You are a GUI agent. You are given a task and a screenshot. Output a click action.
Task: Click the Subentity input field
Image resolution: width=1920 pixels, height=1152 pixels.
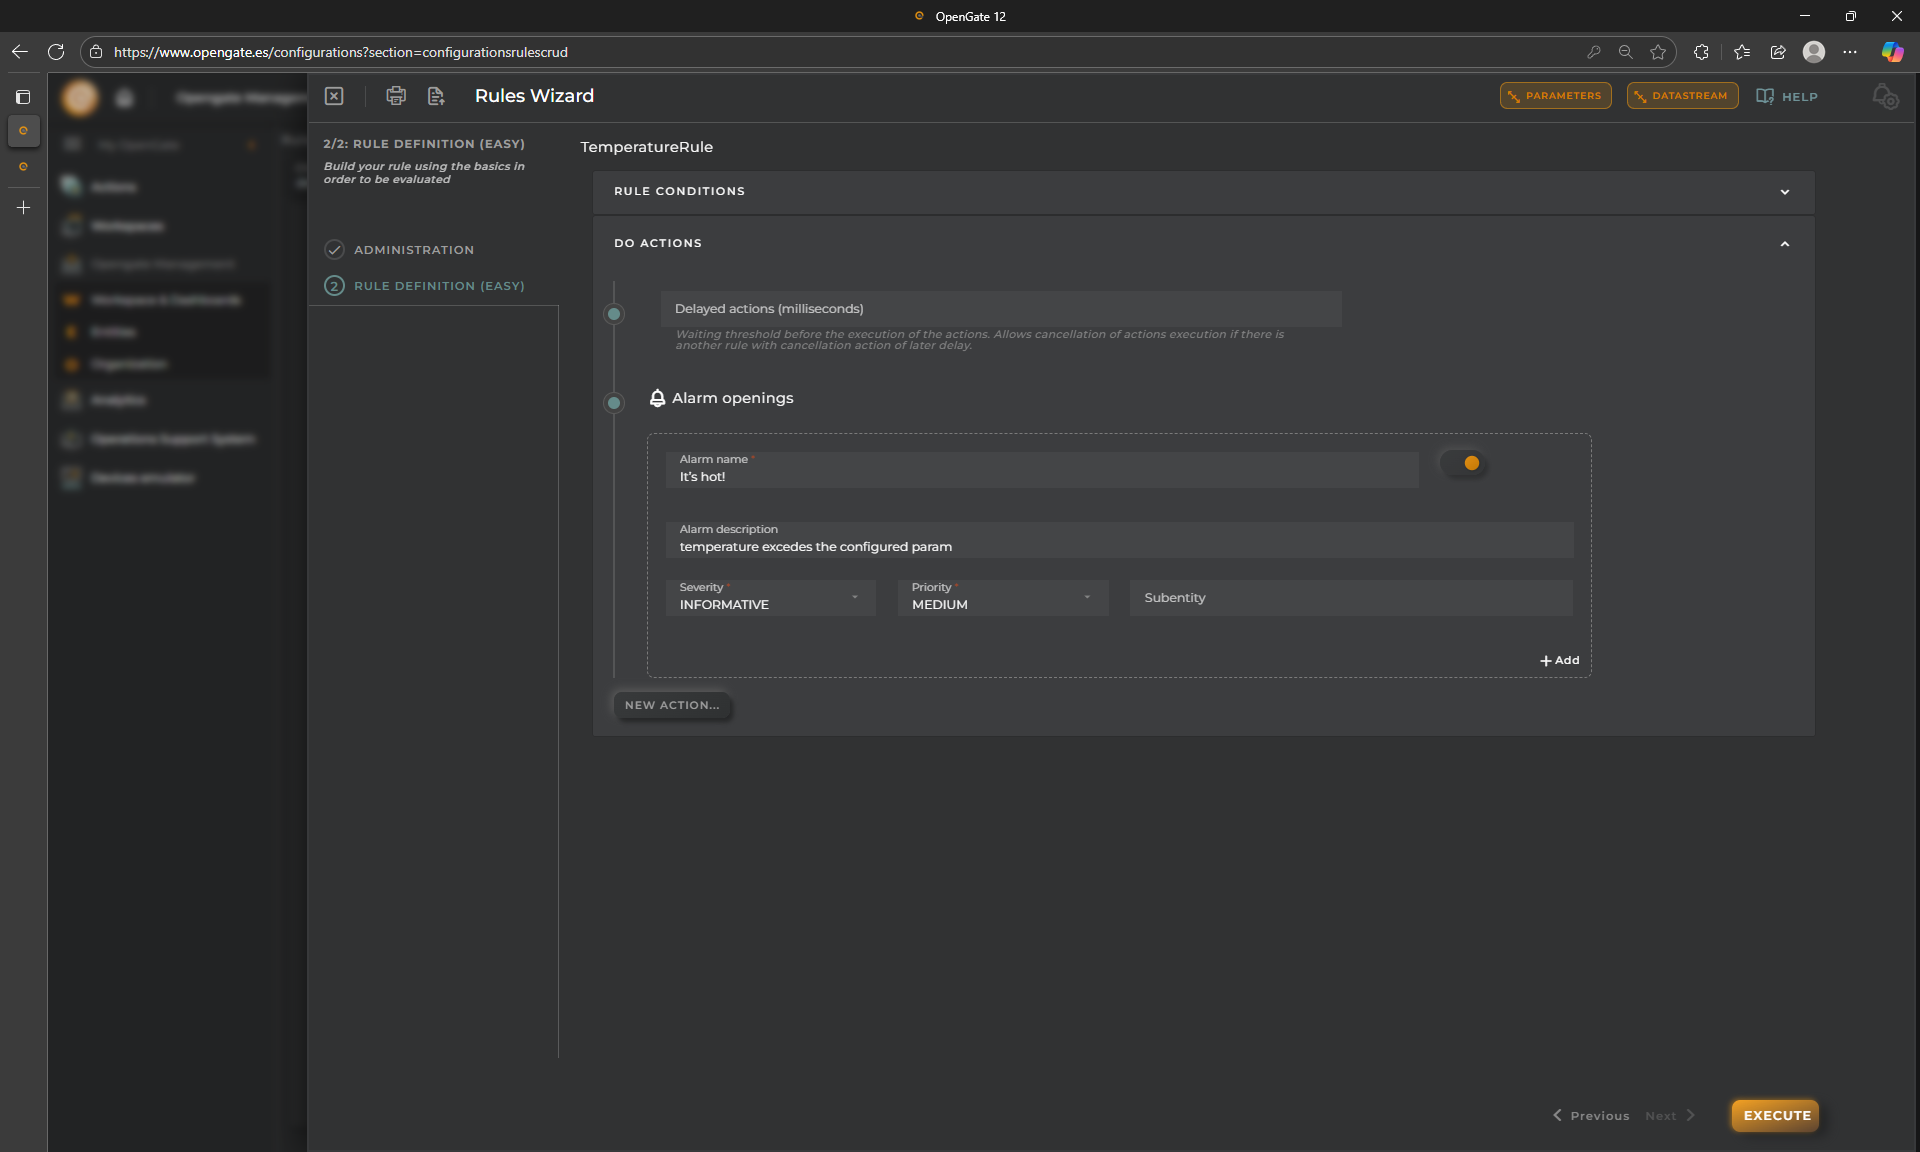(x=1350, y=598)
